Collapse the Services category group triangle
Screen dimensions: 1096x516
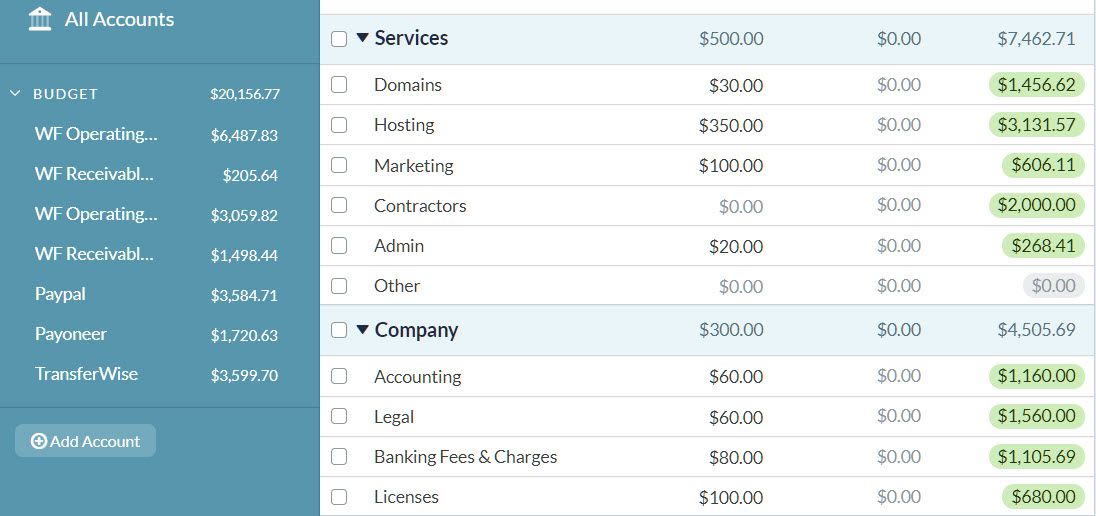(x=362, y=38)
